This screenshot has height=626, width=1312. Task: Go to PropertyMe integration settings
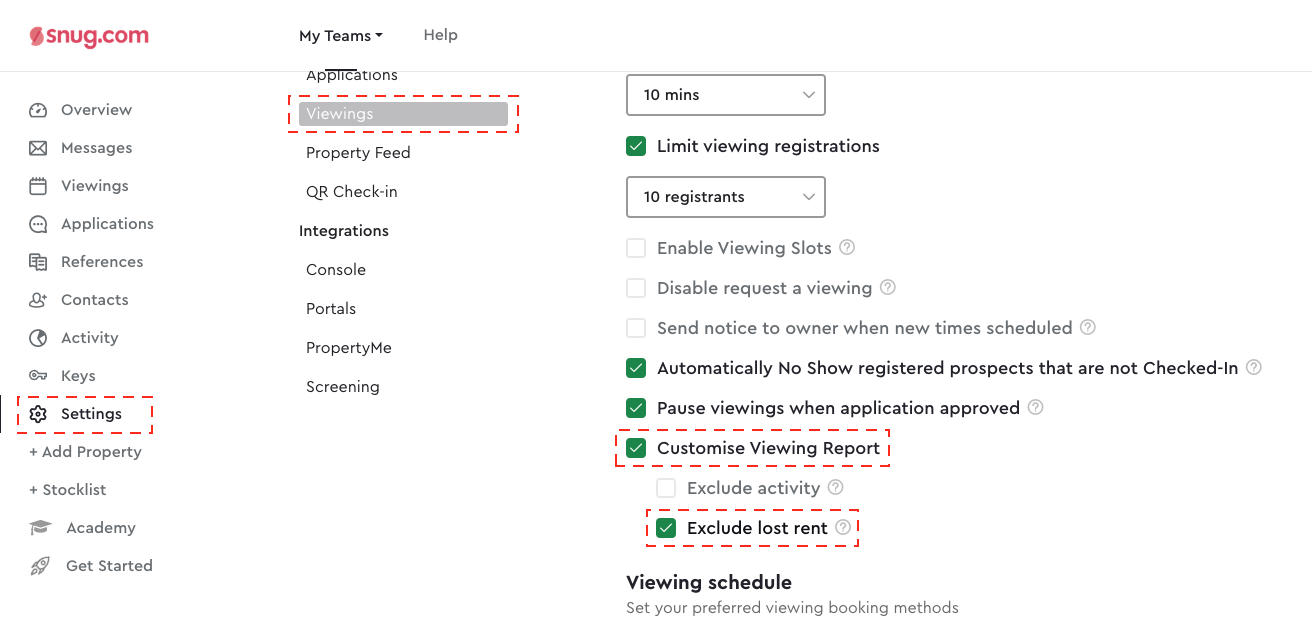click(x=348, y=348)
